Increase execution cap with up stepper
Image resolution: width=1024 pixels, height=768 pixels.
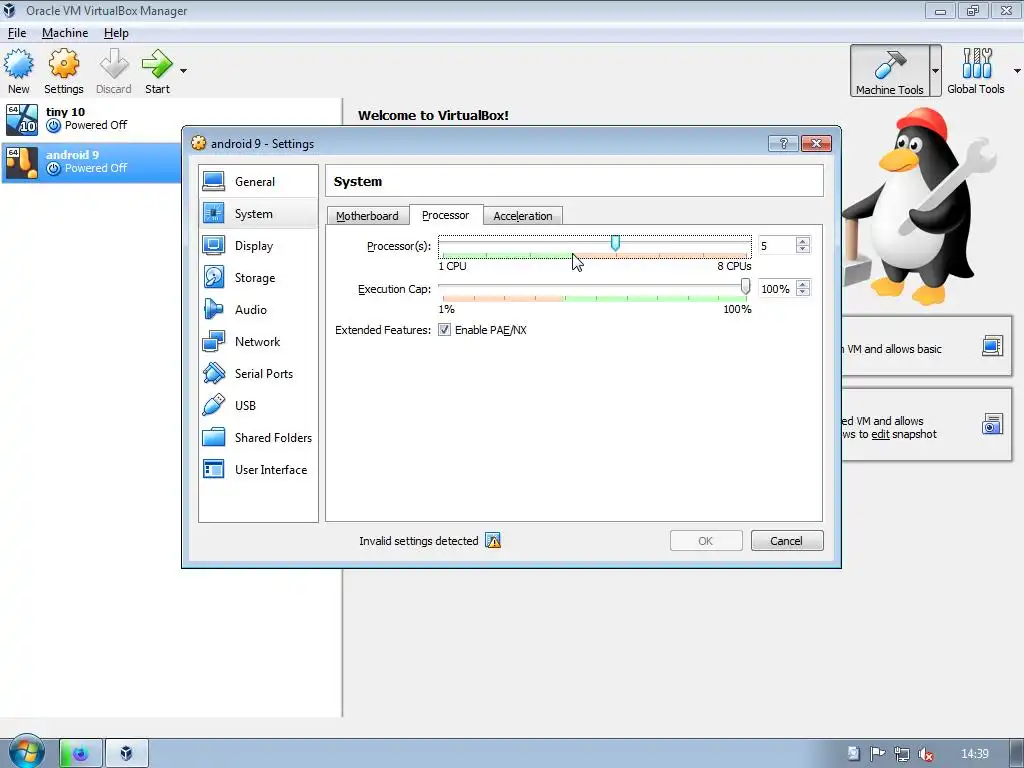(803, 284)
